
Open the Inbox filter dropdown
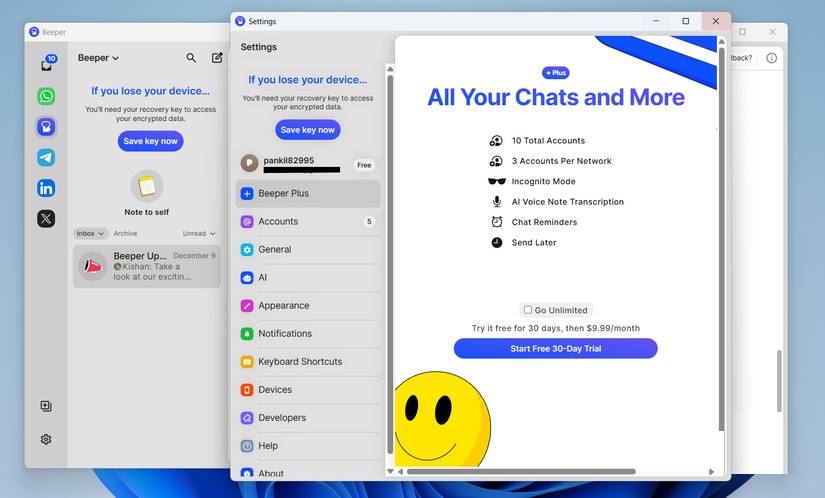pyautogui.click(x=90, y=233)
